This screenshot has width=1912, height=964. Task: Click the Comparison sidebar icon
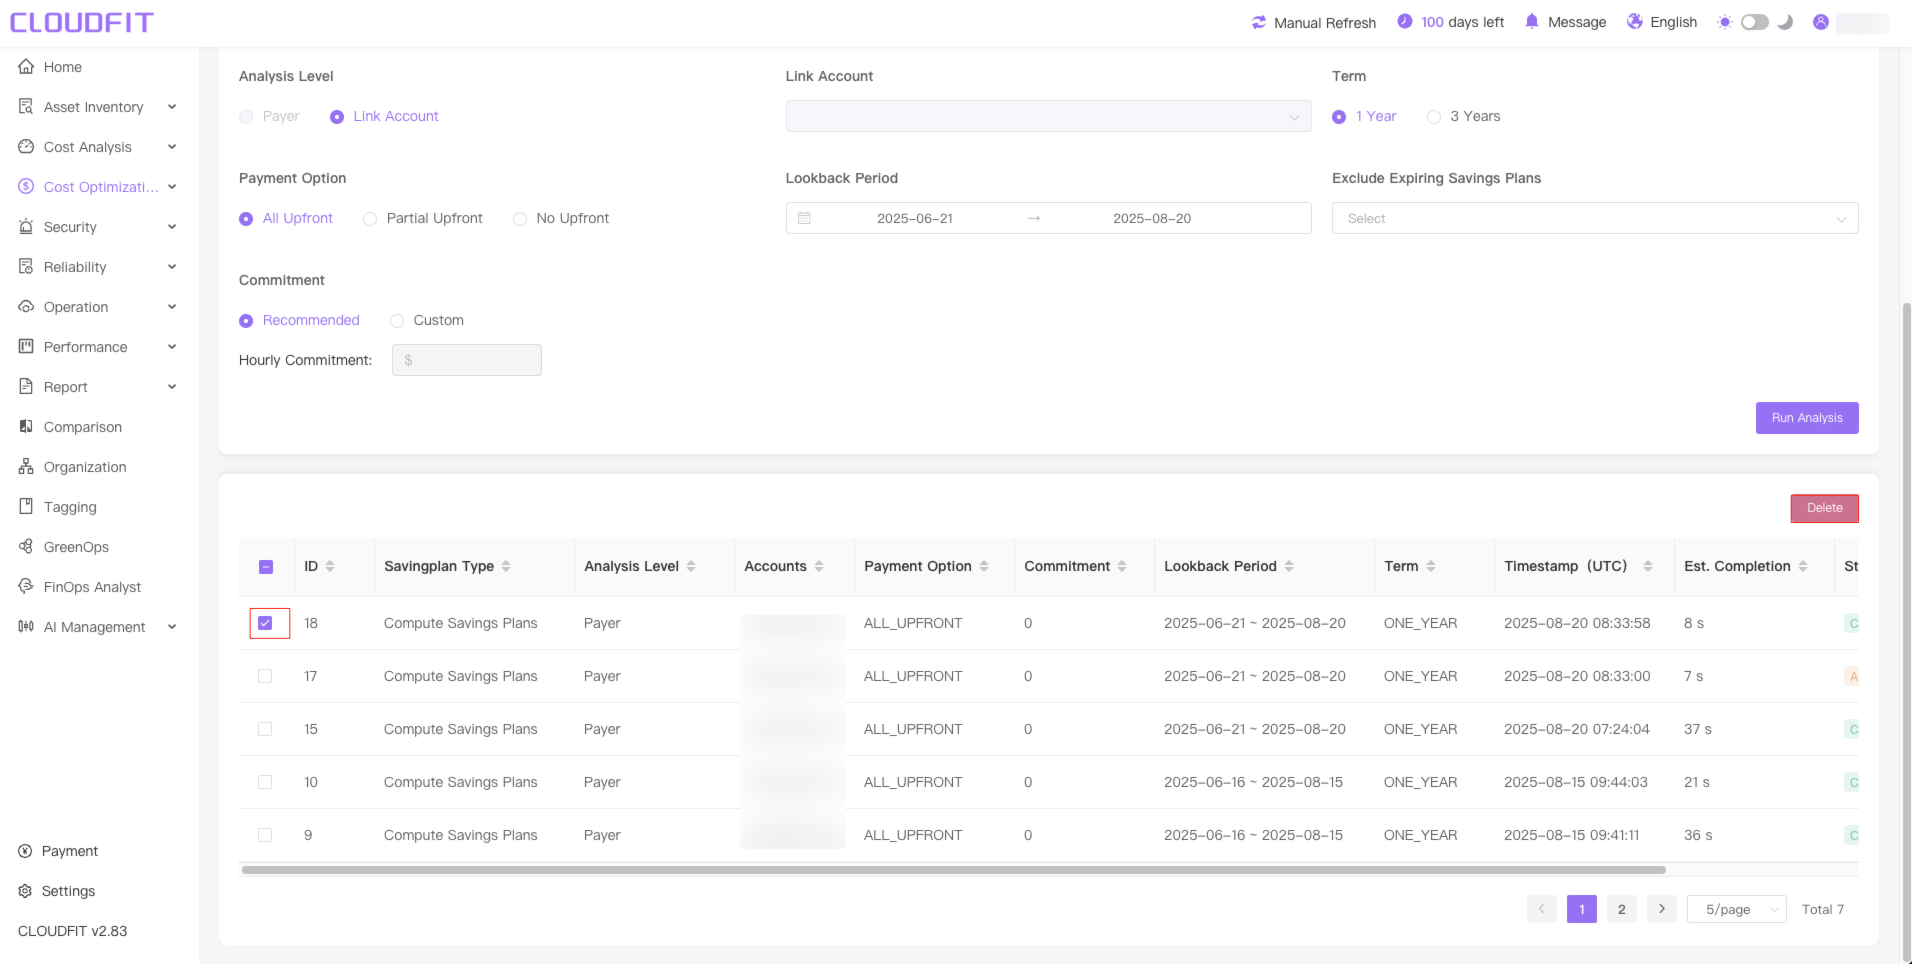[26, 427]
